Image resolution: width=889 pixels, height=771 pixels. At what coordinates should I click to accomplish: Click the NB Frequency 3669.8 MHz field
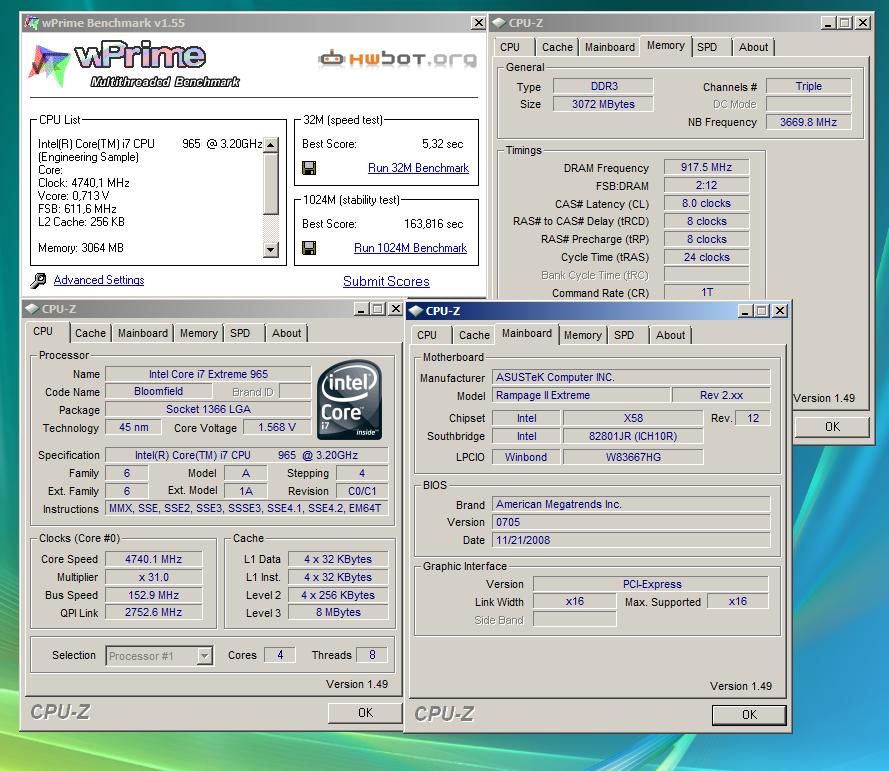(808, 122)
